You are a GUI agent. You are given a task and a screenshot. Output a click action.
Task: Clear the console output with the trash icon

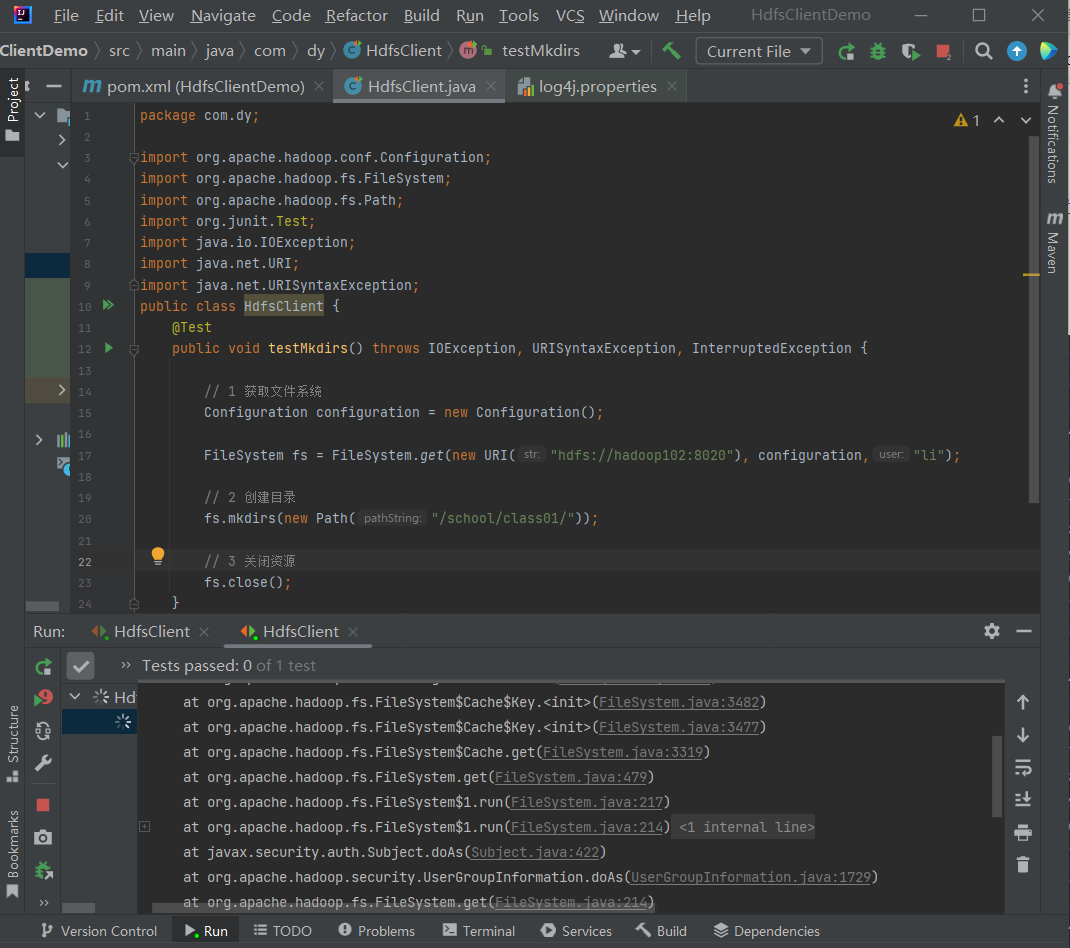pyautogui.click(x=1022, y=865)
